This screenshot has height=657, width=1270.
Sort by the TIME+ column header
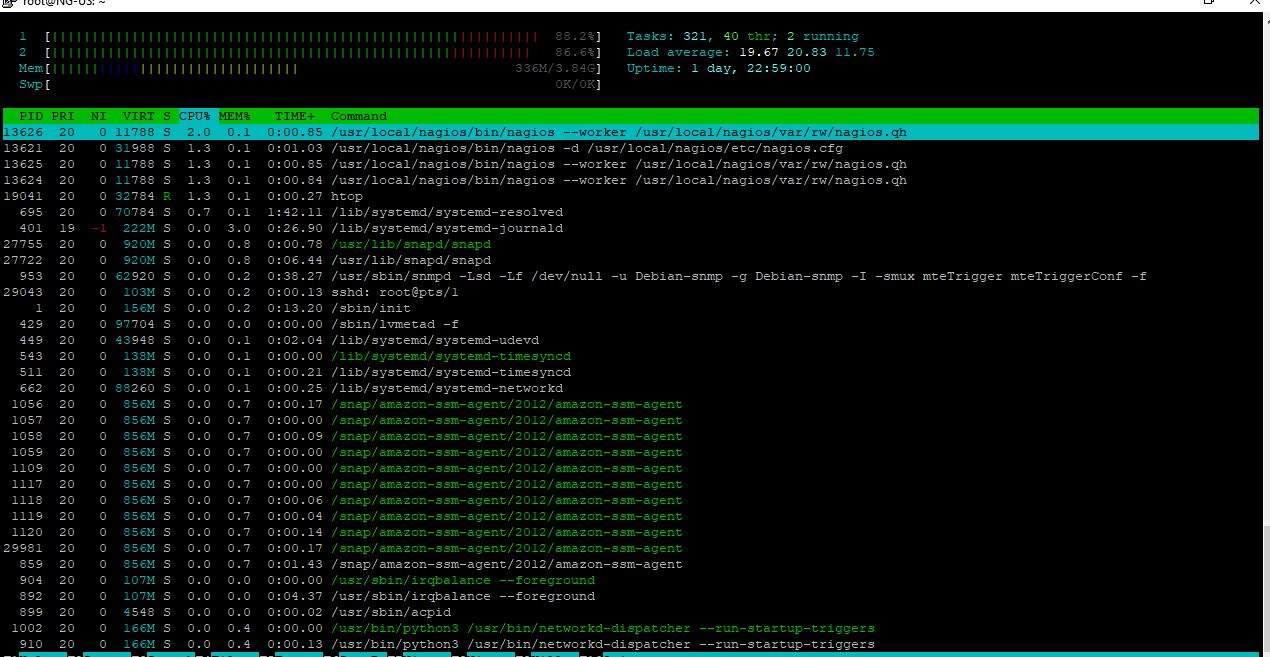coord(295,116)
